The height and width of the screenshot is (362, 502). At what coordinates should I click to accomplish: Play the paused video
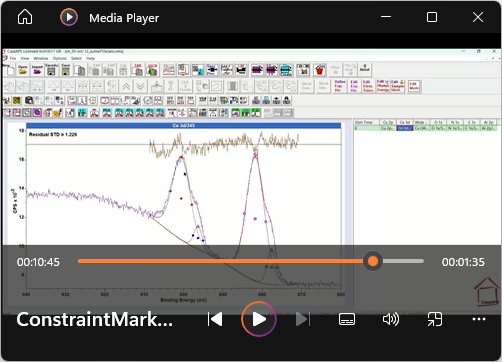pyautogui.click(x=259, y=319)
